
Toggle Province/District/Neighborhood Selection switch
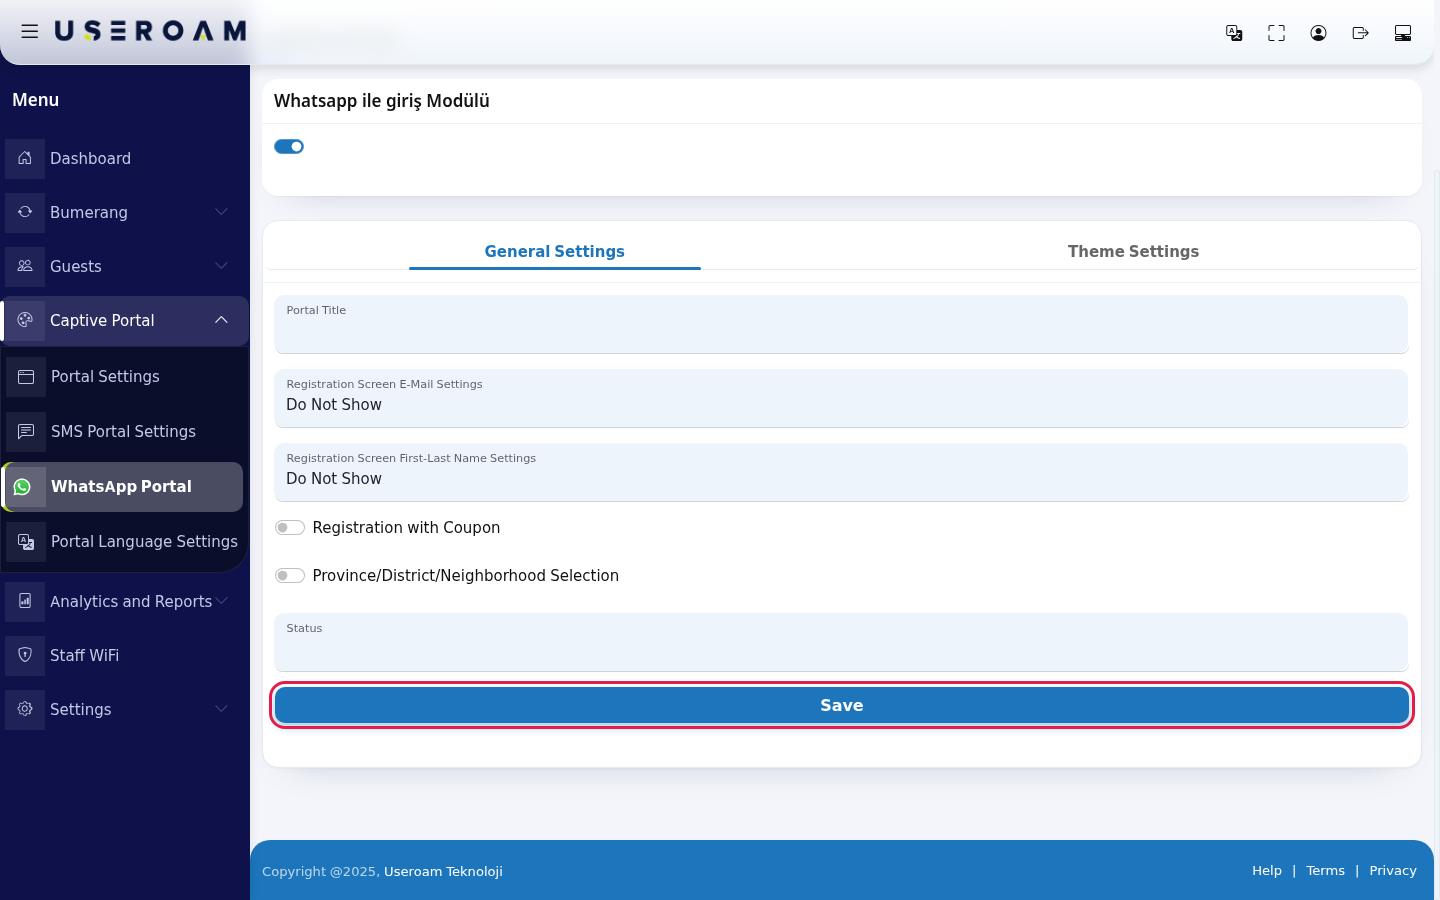(290, 576)
